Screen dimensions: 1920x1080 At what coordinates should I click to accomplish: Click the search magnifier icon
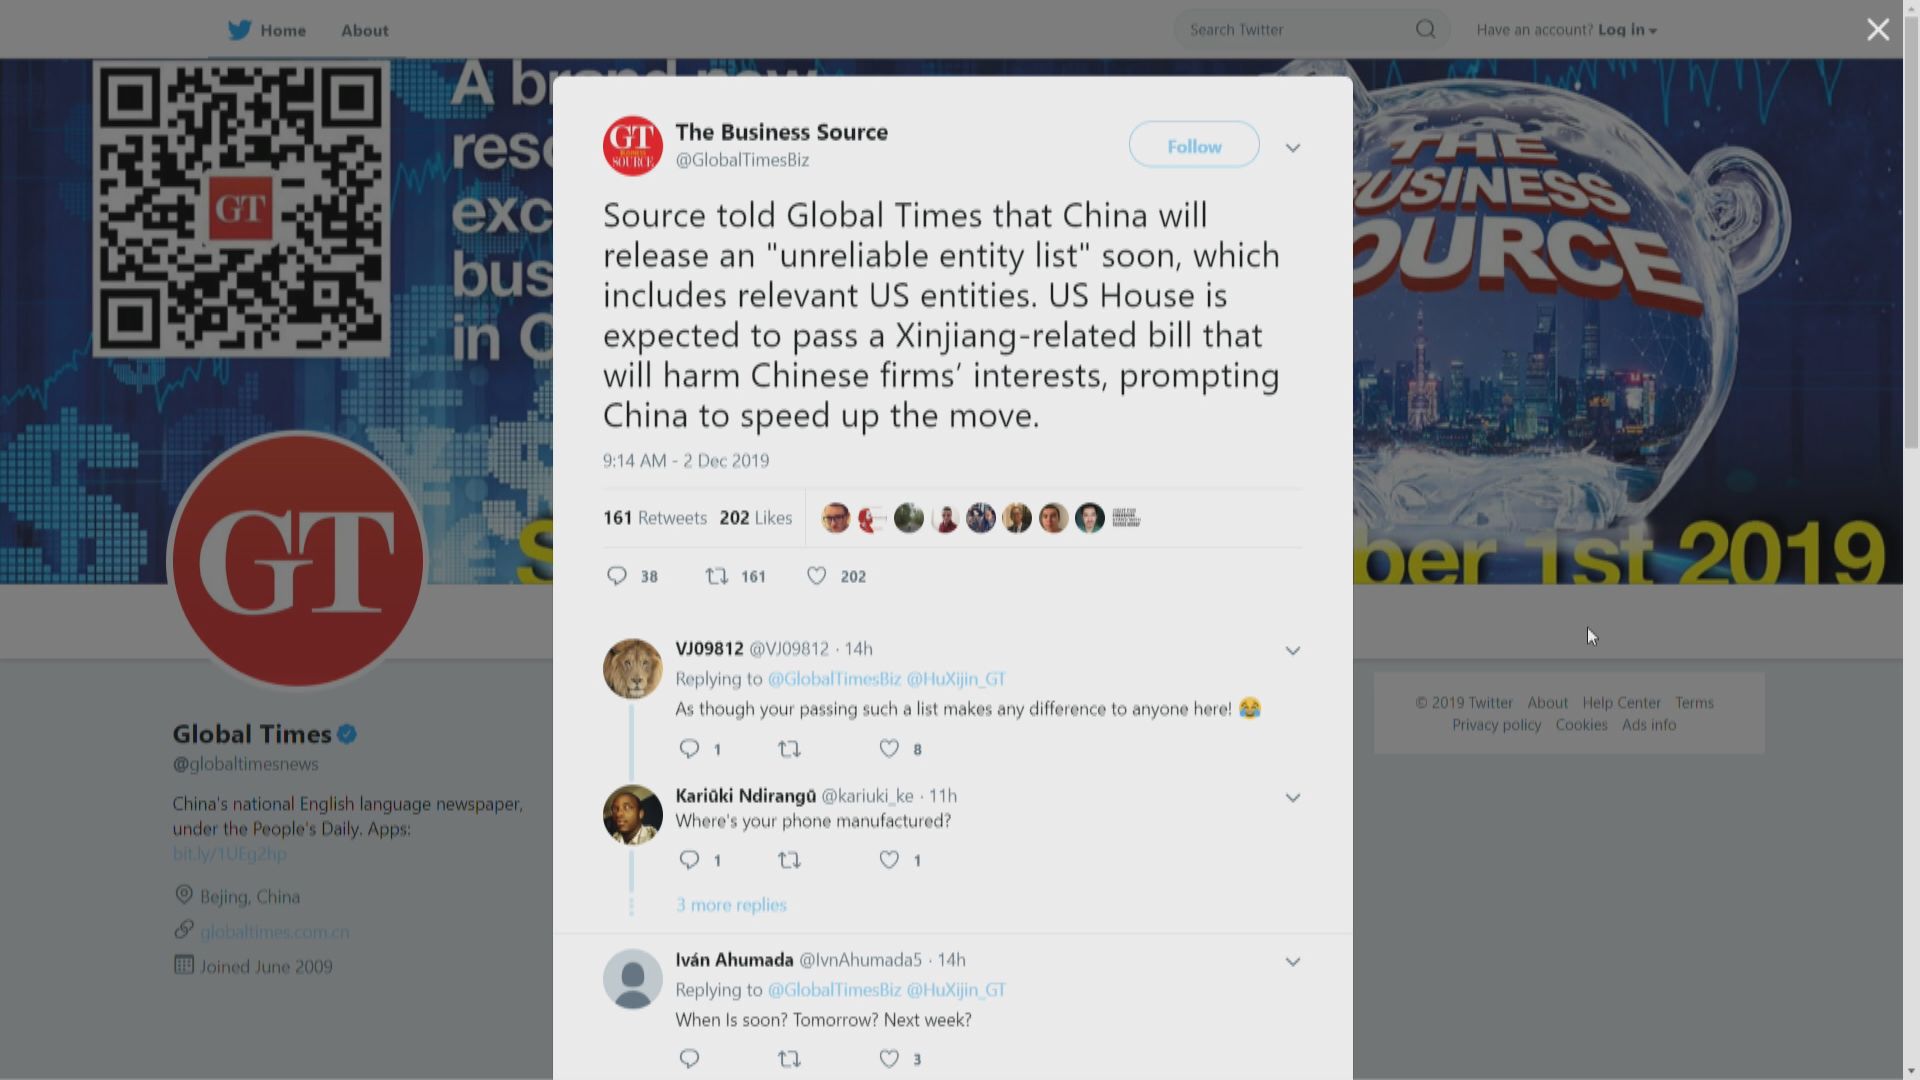pyautogui.click(x=1425, y=30)
